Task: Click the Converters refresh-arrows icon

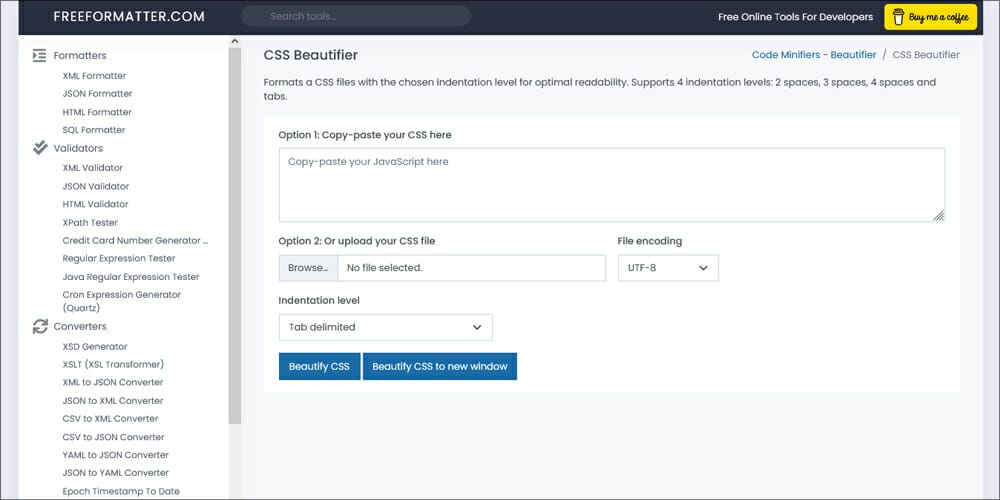Action: click(40, 327)
